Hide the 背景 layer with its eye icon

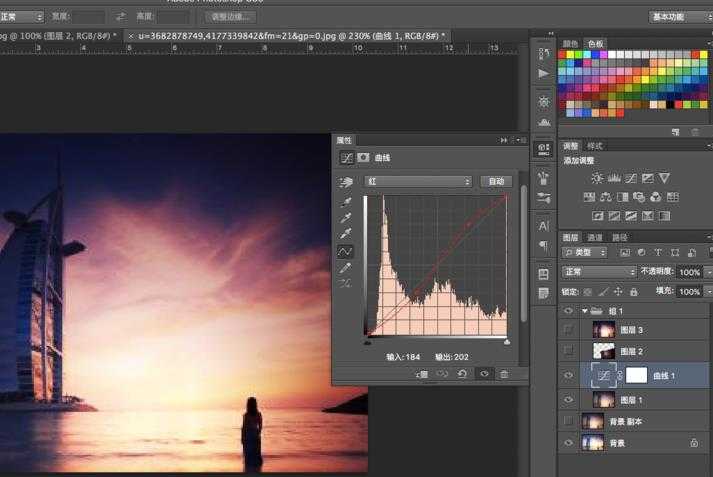click(x=568, y=443)
